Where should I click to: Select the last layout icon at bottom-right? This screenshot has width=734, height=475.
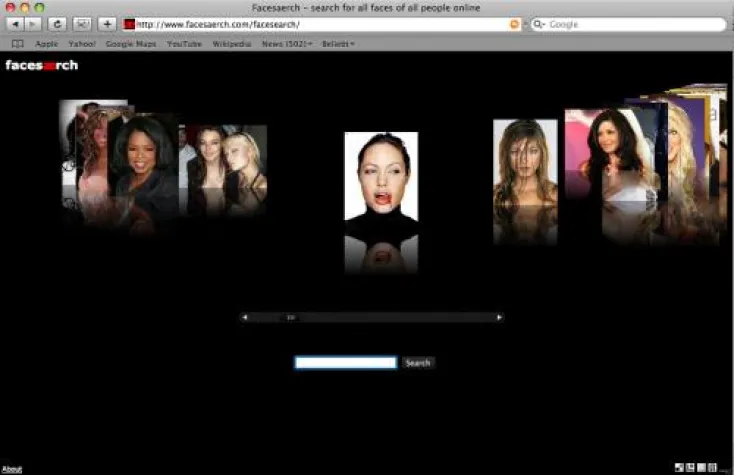pyautogui.click(x=712, y=467)
